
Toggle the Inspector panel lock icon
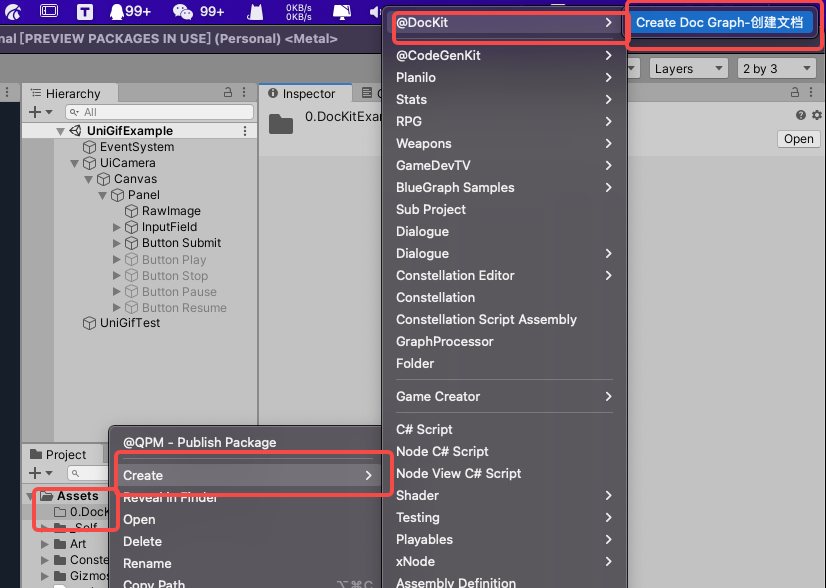click(795, 92)
